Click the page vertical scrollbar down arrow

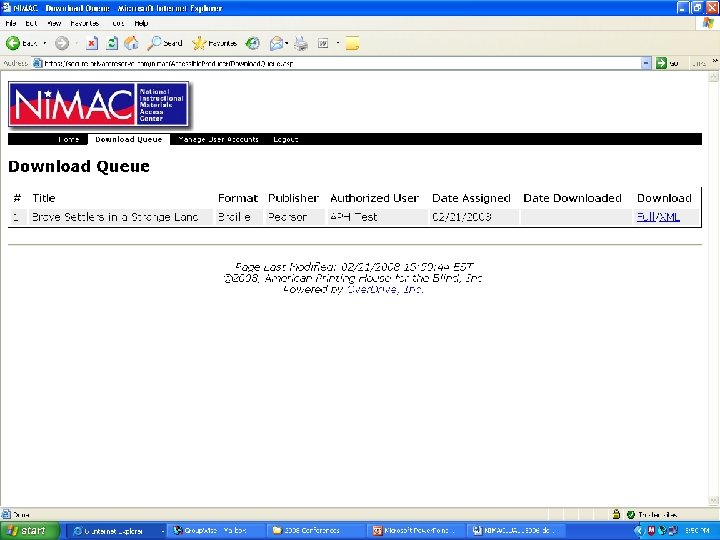click(714, 501)
